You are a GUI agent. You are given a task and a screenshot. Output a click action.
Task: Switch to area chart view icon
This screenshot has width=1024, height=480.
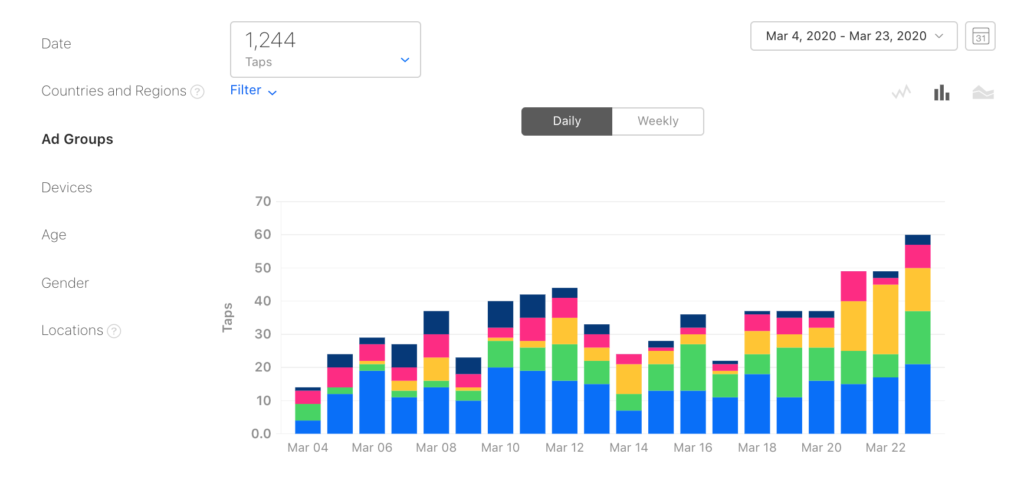click(983, 93)
